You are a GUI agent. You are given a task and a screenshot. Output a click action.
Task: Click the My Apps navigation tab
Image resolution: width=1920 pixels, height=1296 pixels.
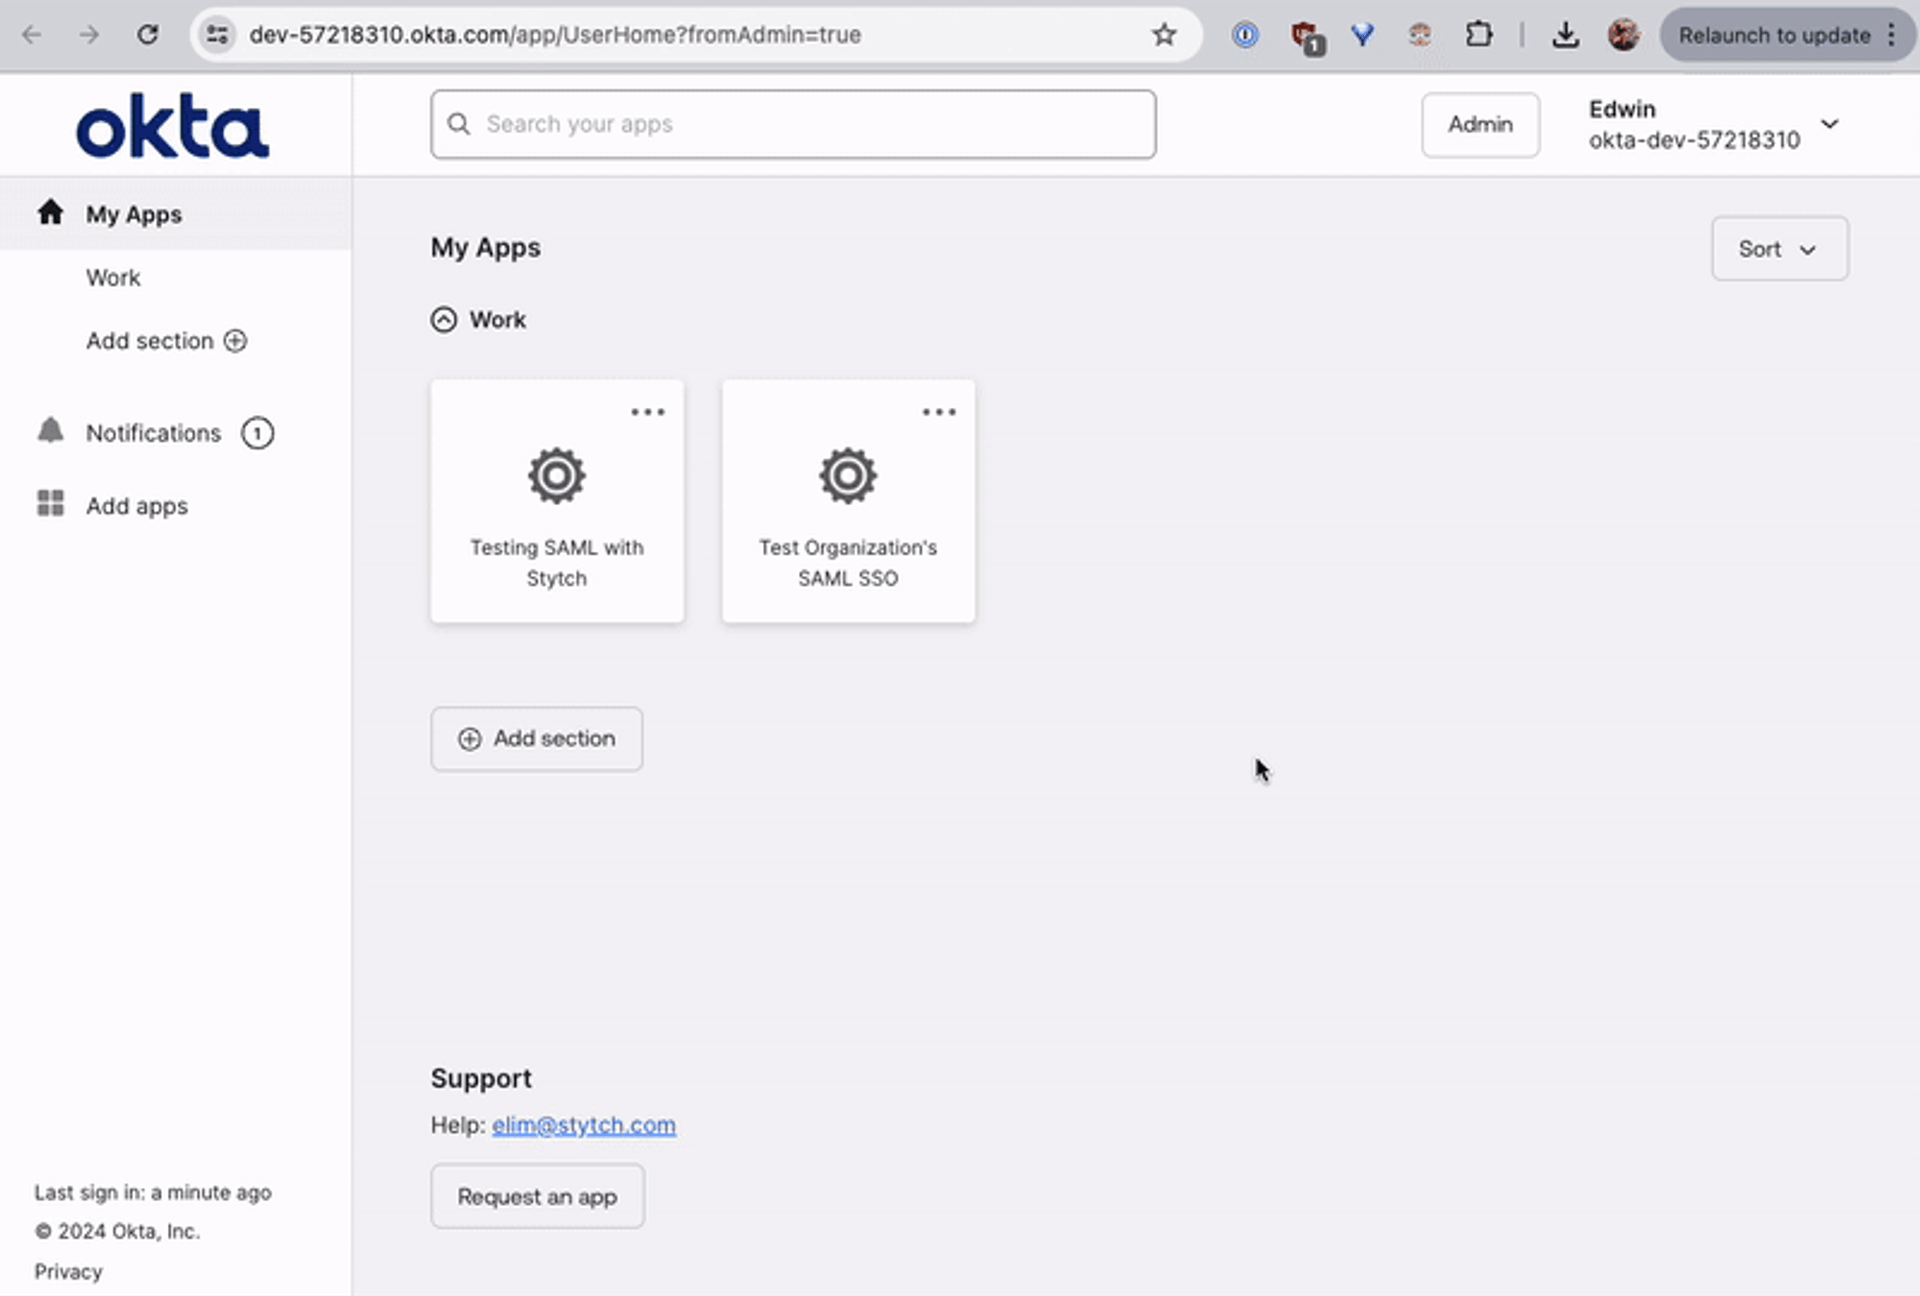pyautogui.click(x=133, y=213)
